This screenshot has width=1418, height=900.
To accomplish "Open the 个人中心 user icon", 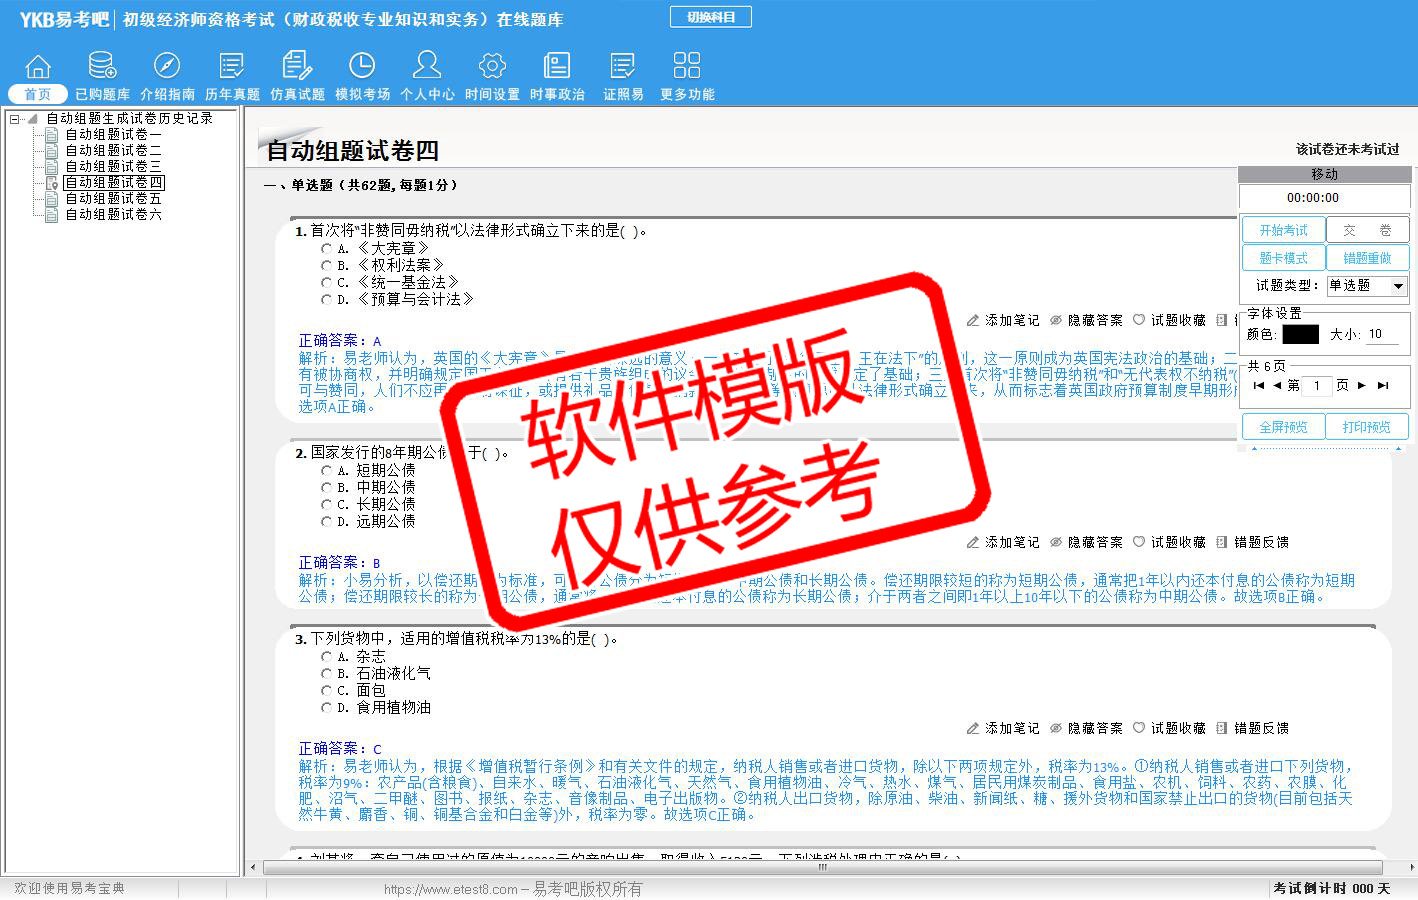I will coord(427,67).
